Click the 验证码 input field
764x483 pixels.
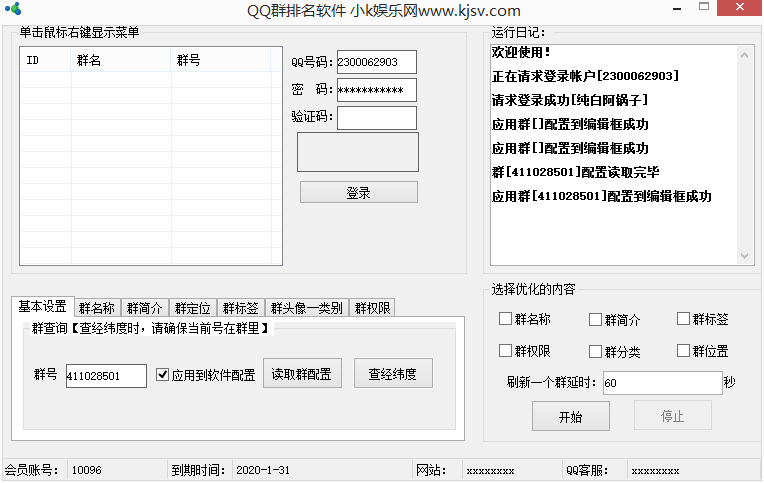[377, 118]
